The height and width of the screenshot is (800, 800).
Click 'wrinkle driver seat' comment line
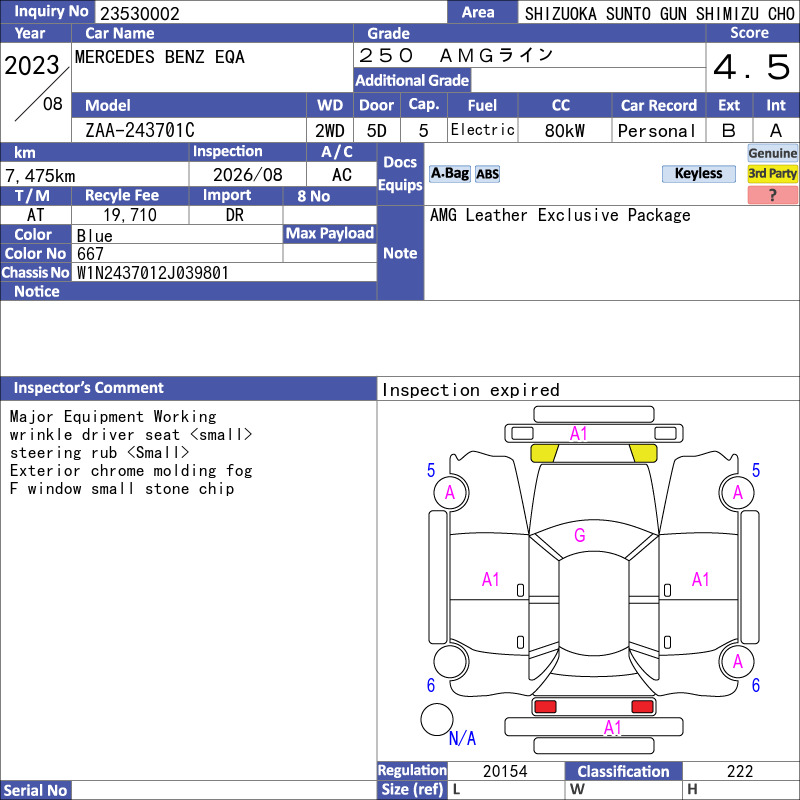[131, 435]
